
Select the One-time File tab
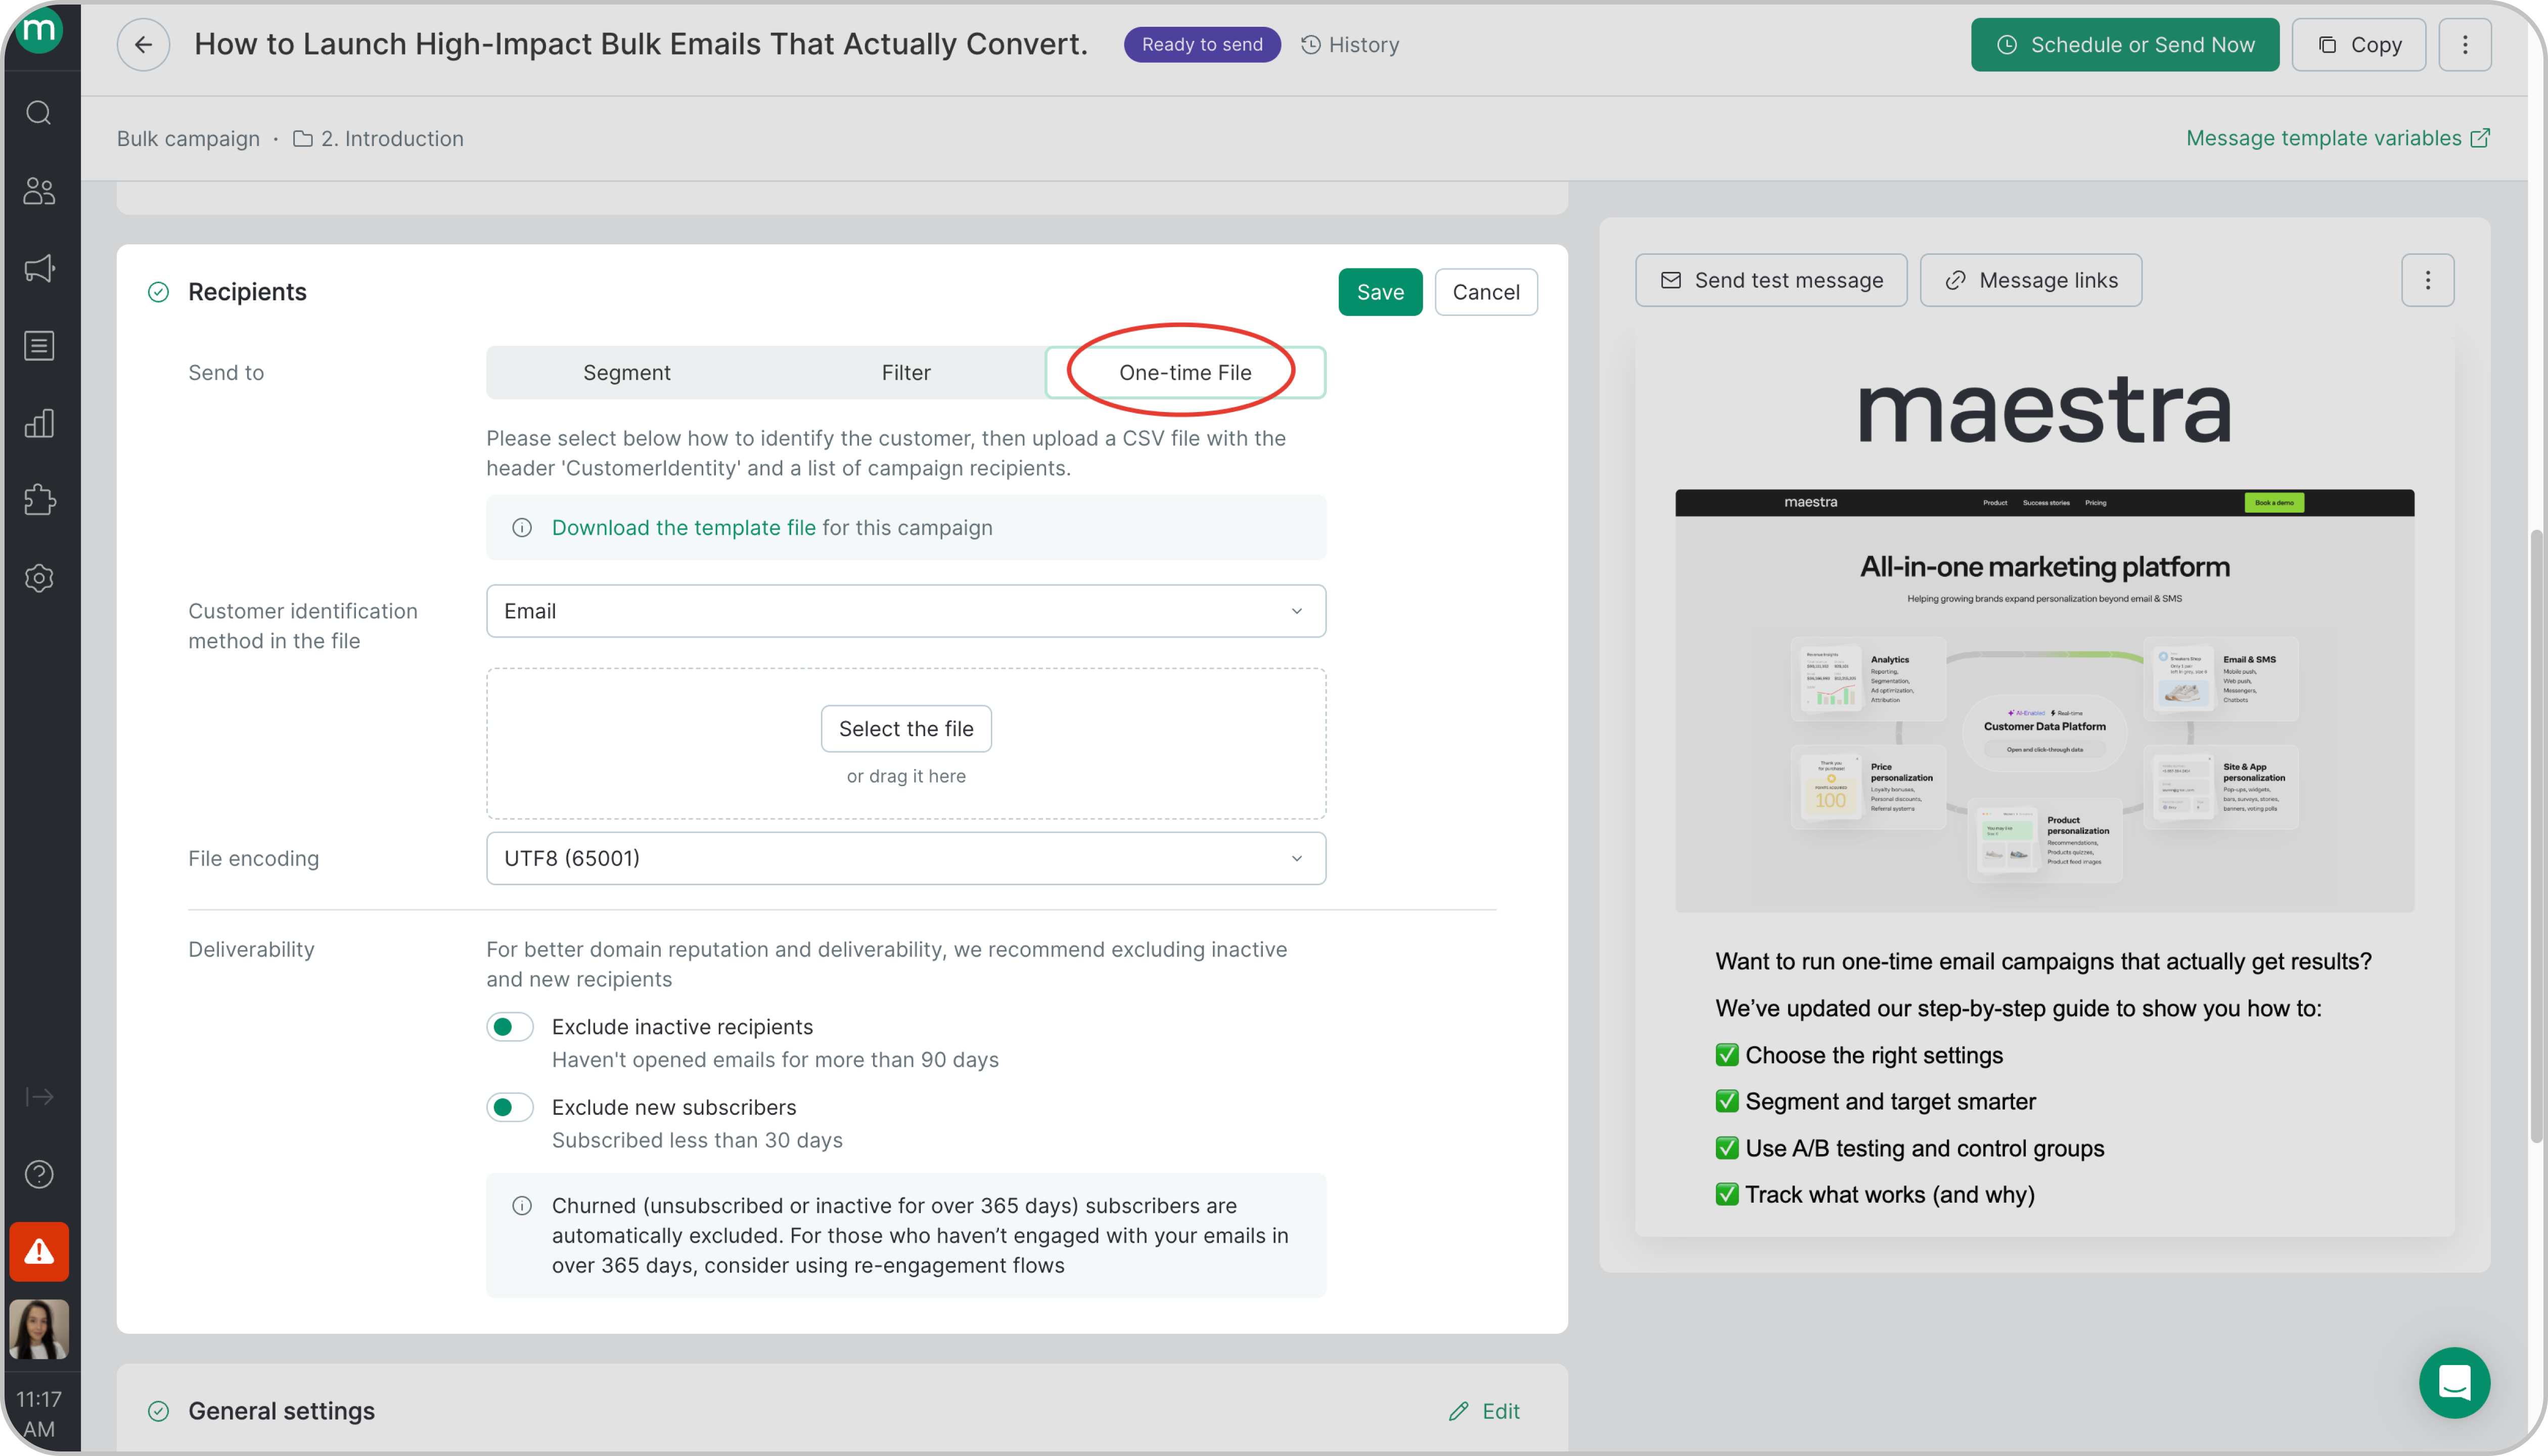point(1185,373)
